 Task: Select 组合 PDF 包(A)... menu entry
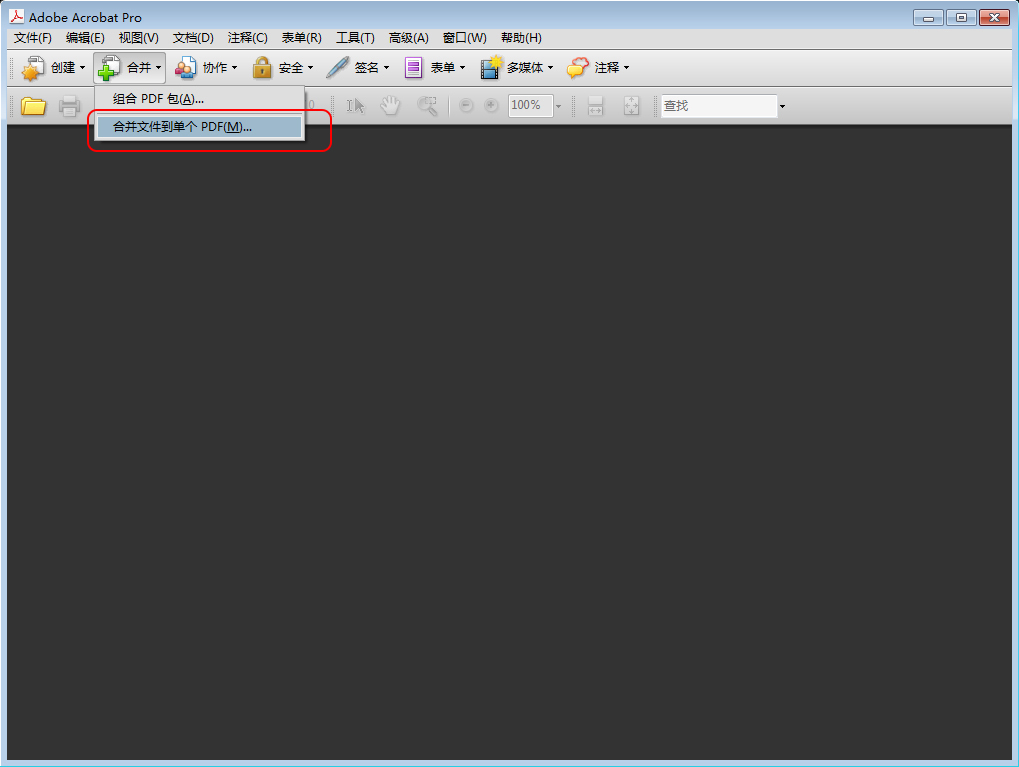point(200,99)
